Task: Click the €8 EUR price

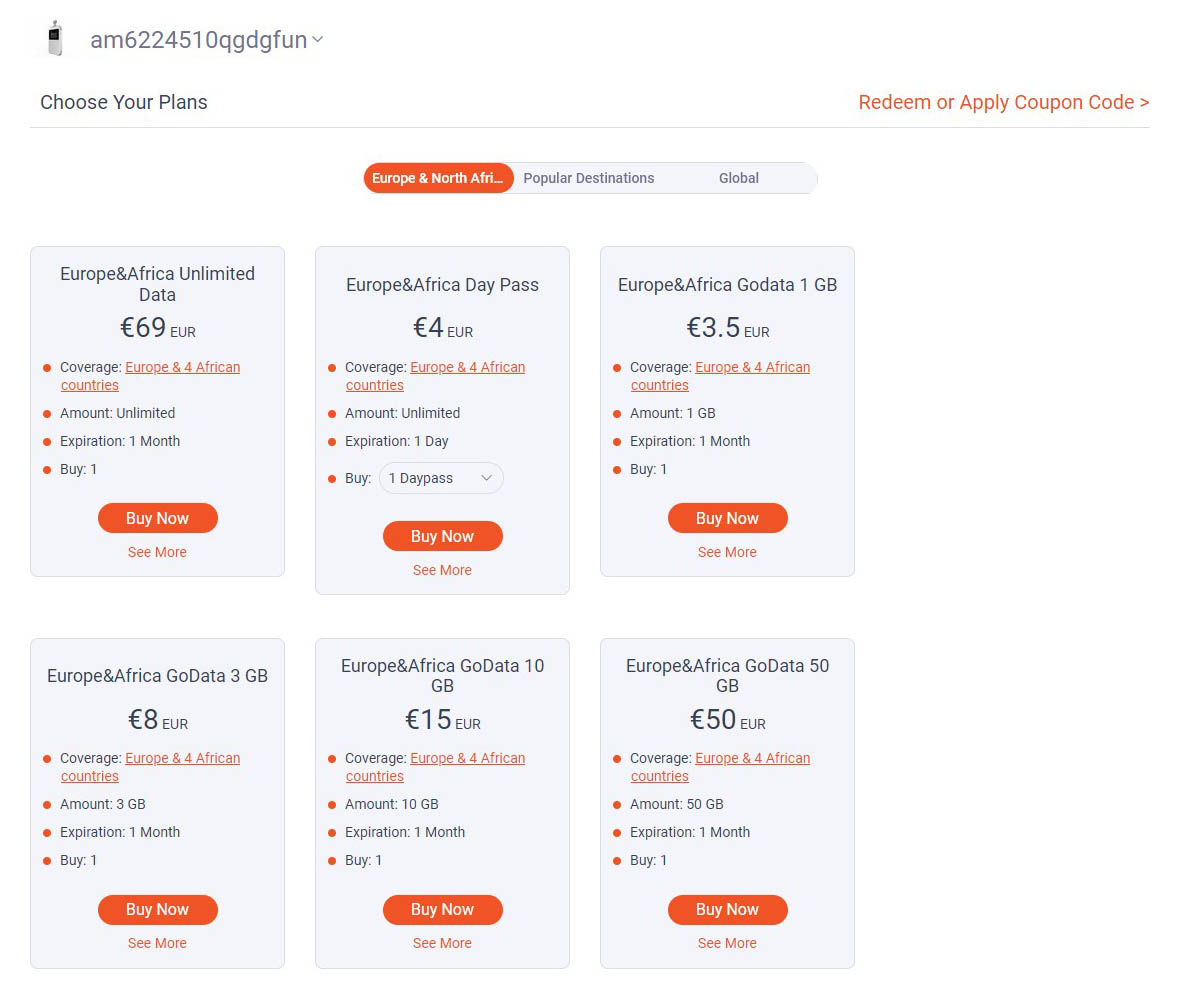Action: tap(157, 720)
